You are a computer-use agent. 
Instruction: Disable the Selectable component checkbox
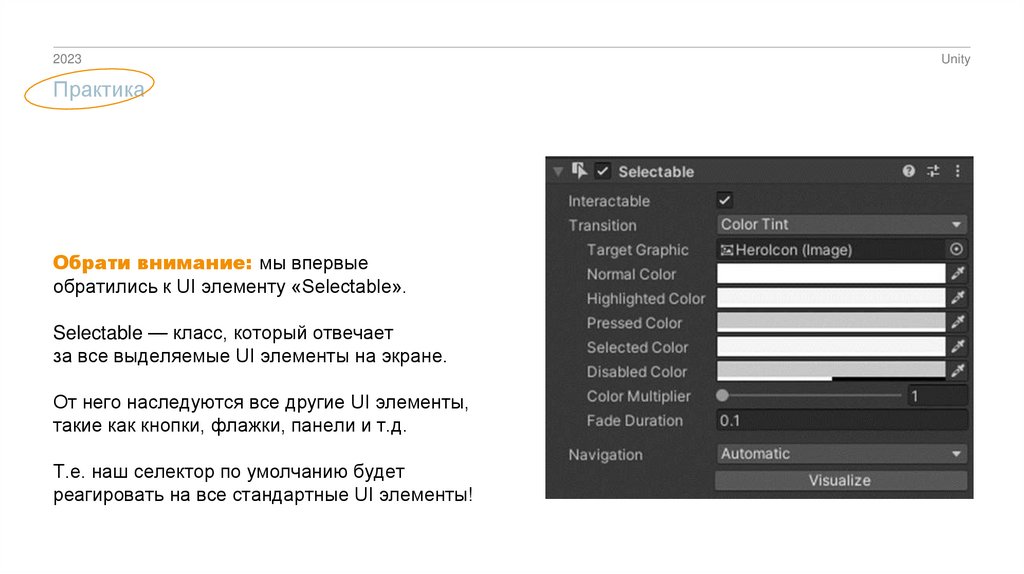[x=602, y=171]
